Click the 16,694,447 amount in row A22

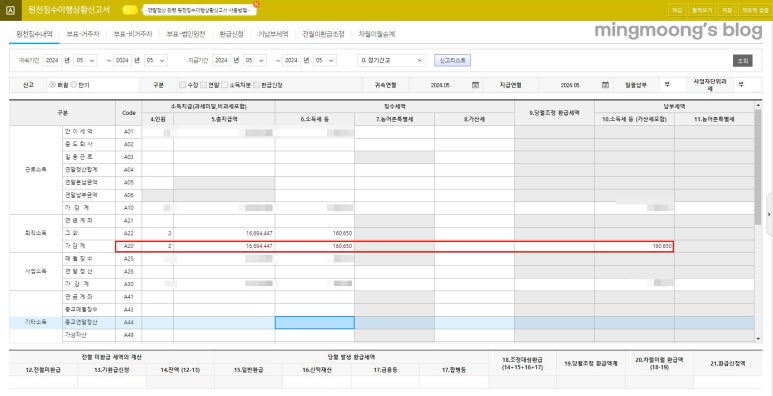click(224, 233)
